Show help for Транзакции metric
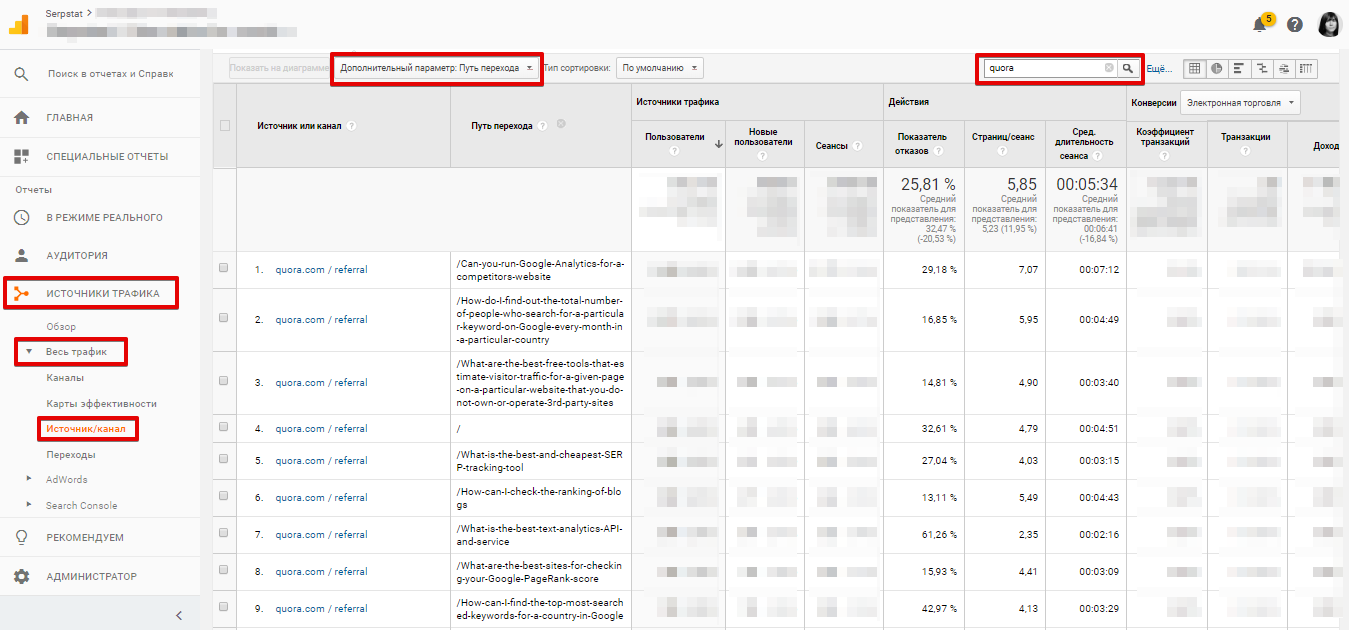The width and height of the screenshot is (1349, 630). click(1245, 151)
